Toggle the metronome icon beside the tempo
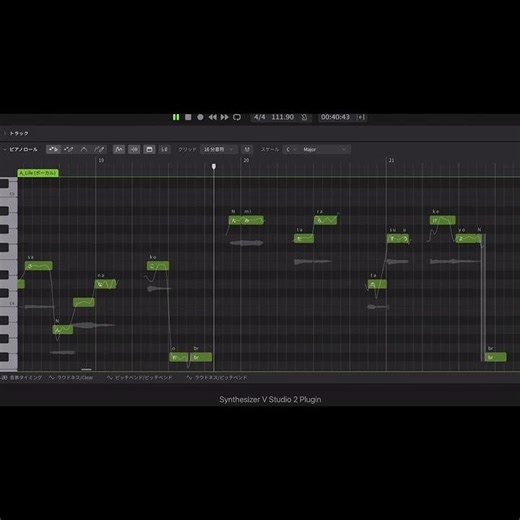This screenshot has width=520, height=520. 304,117
